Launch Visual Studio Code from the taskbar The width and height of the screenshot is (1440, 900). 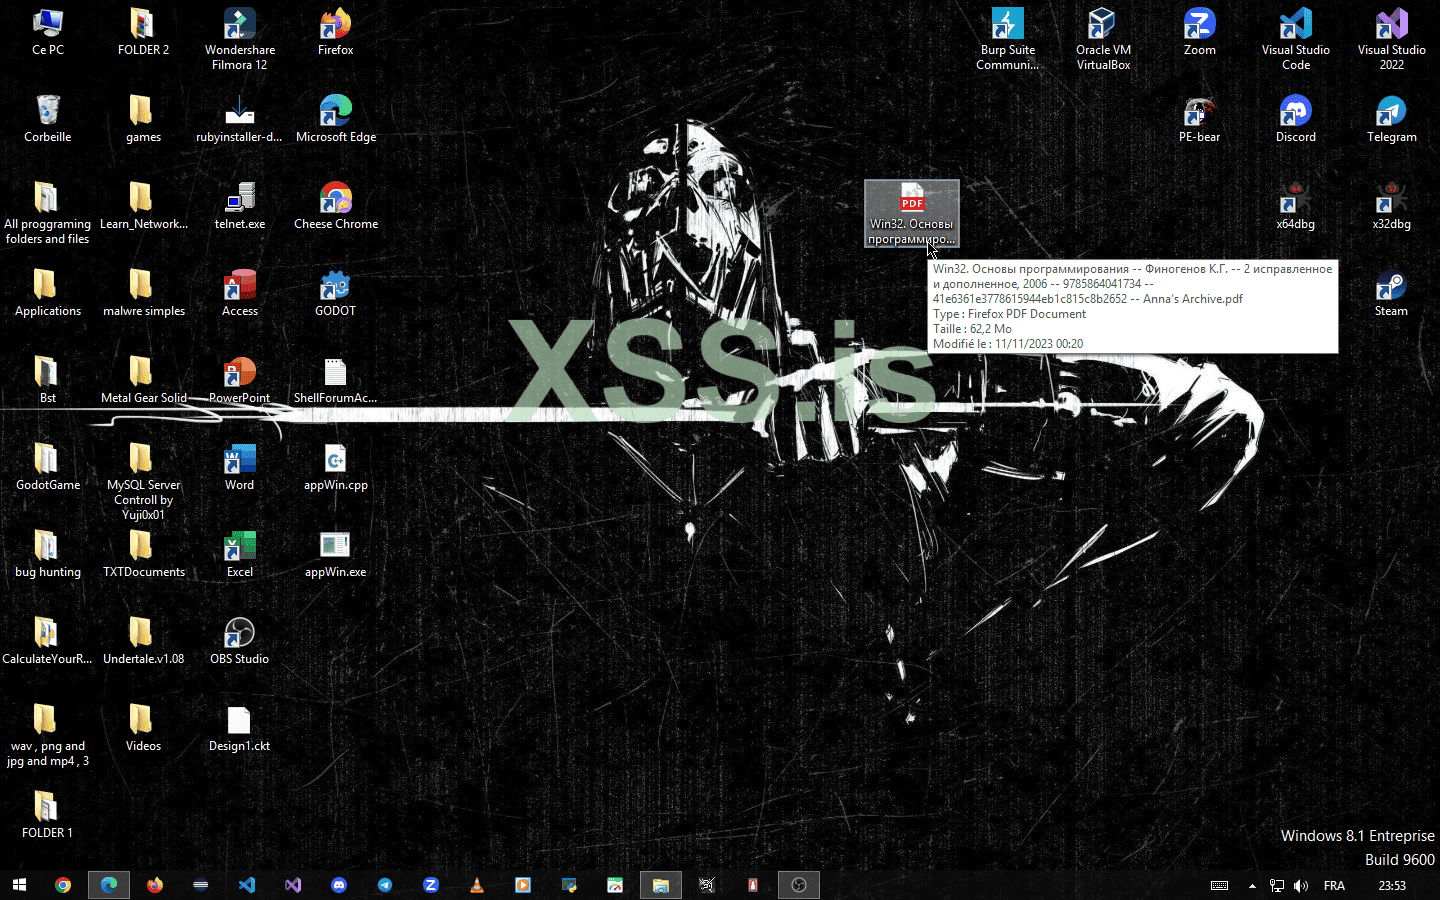coord(247,885)
